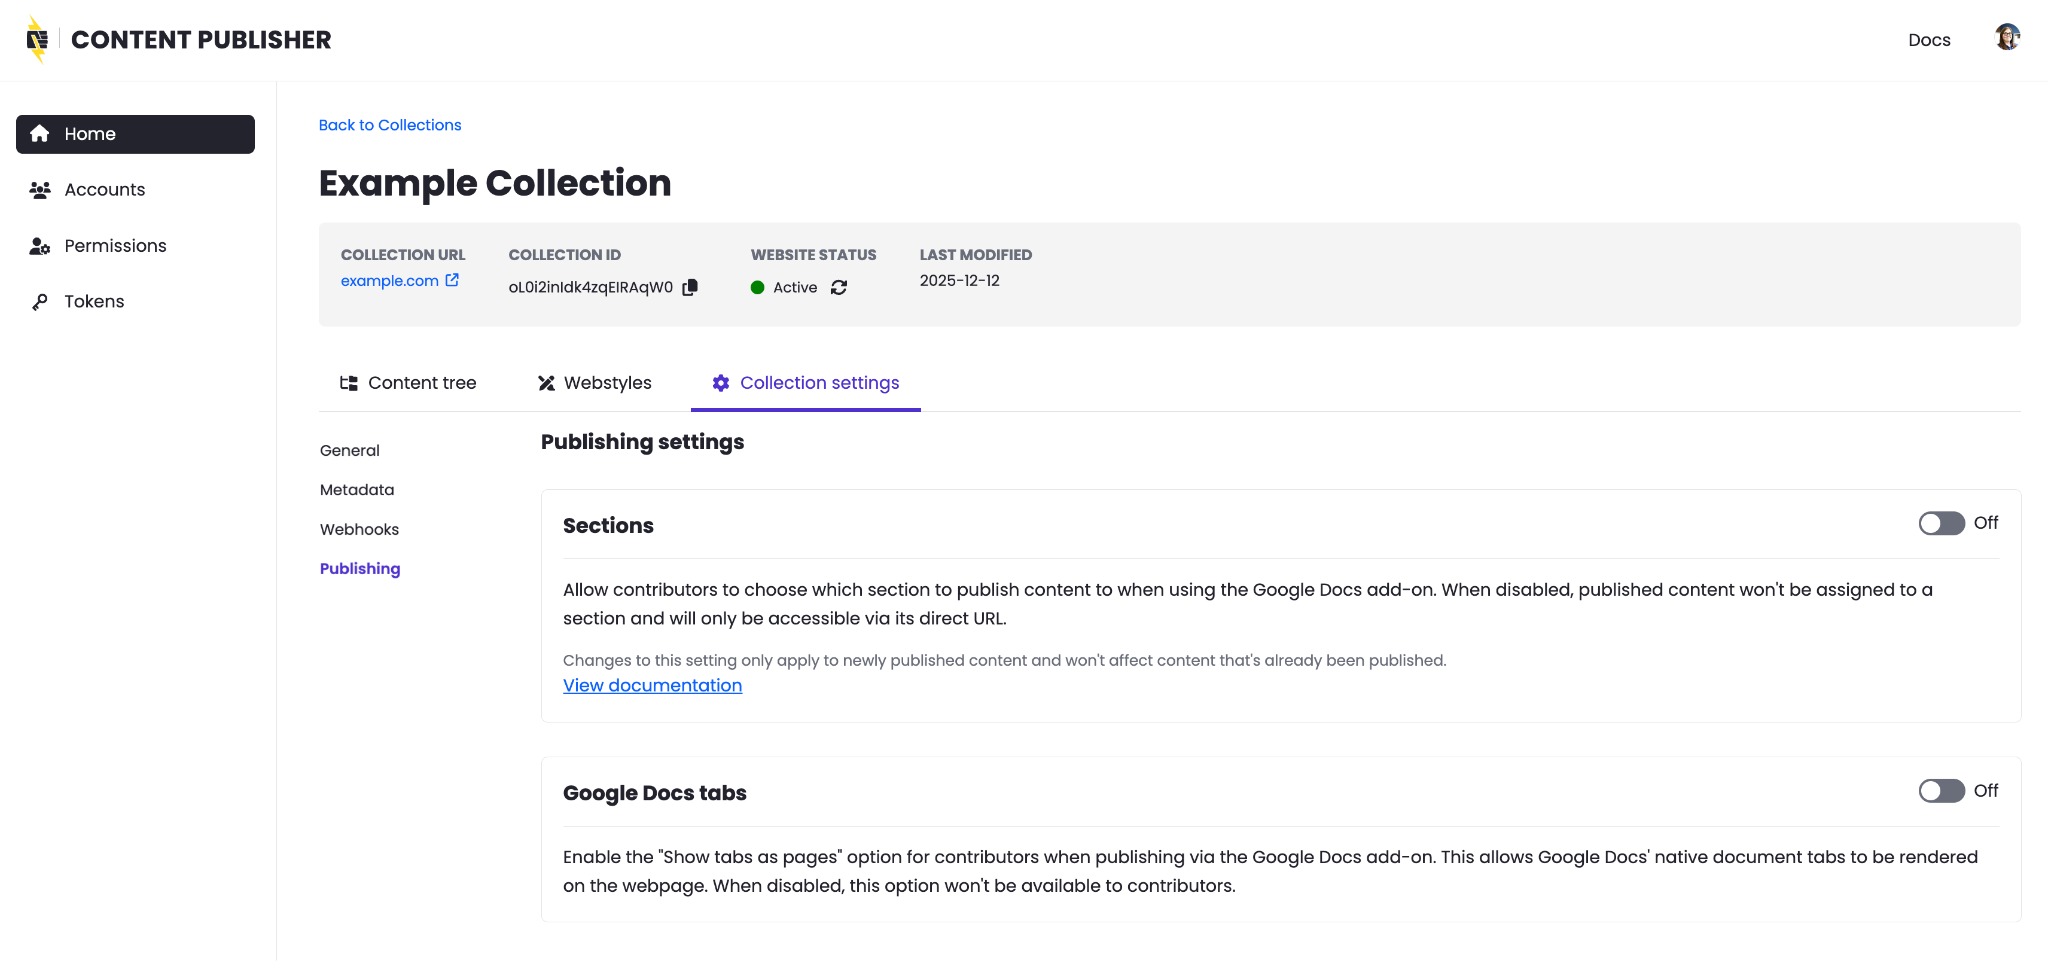The height and width of the screenshot is (962, 2048).
Task: Turn on Google Docs tabs toggle
Action: coord(1941,791)
